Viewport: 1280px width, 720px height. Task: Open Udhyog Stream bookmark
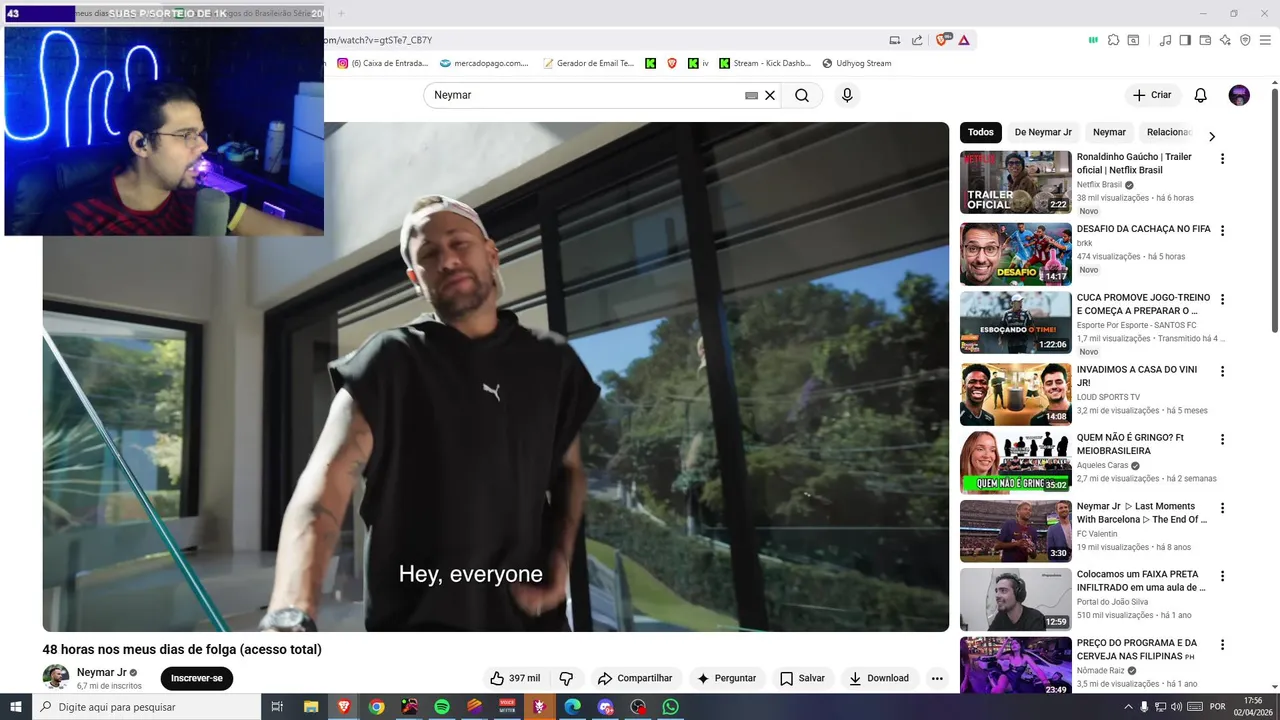point(857,63)
